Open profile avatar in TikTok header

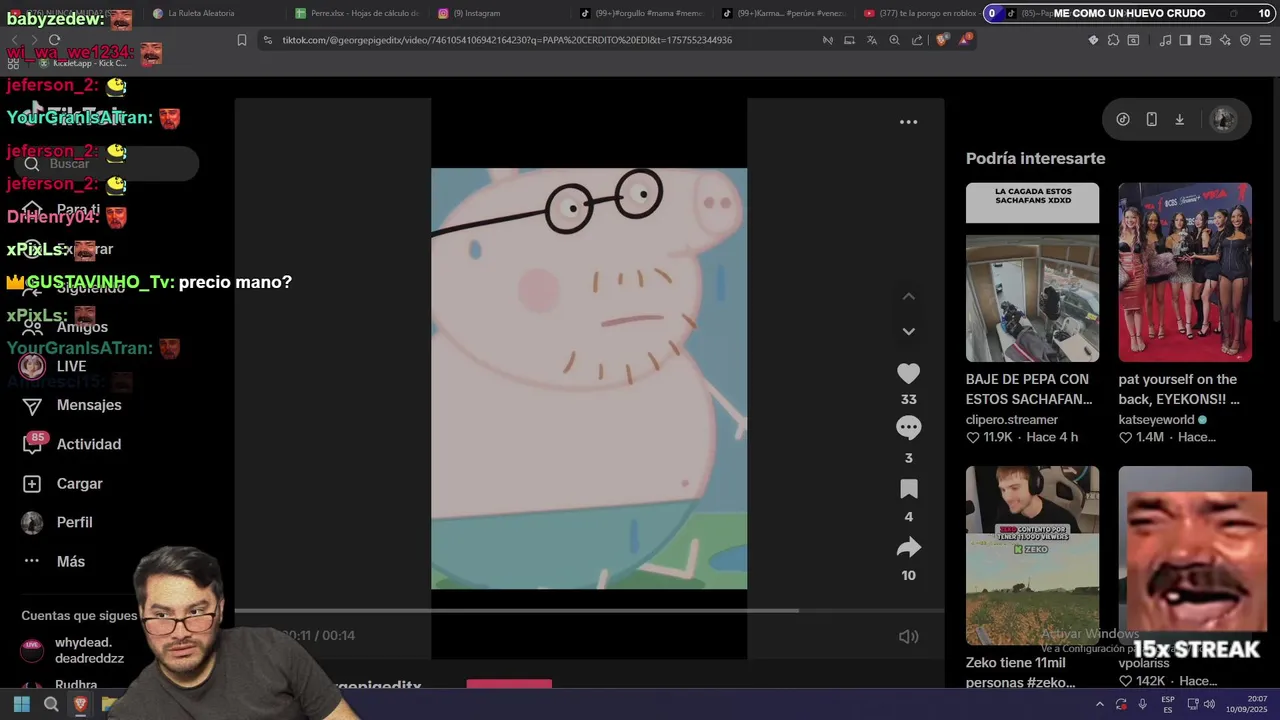click(x=1223, y=119)
